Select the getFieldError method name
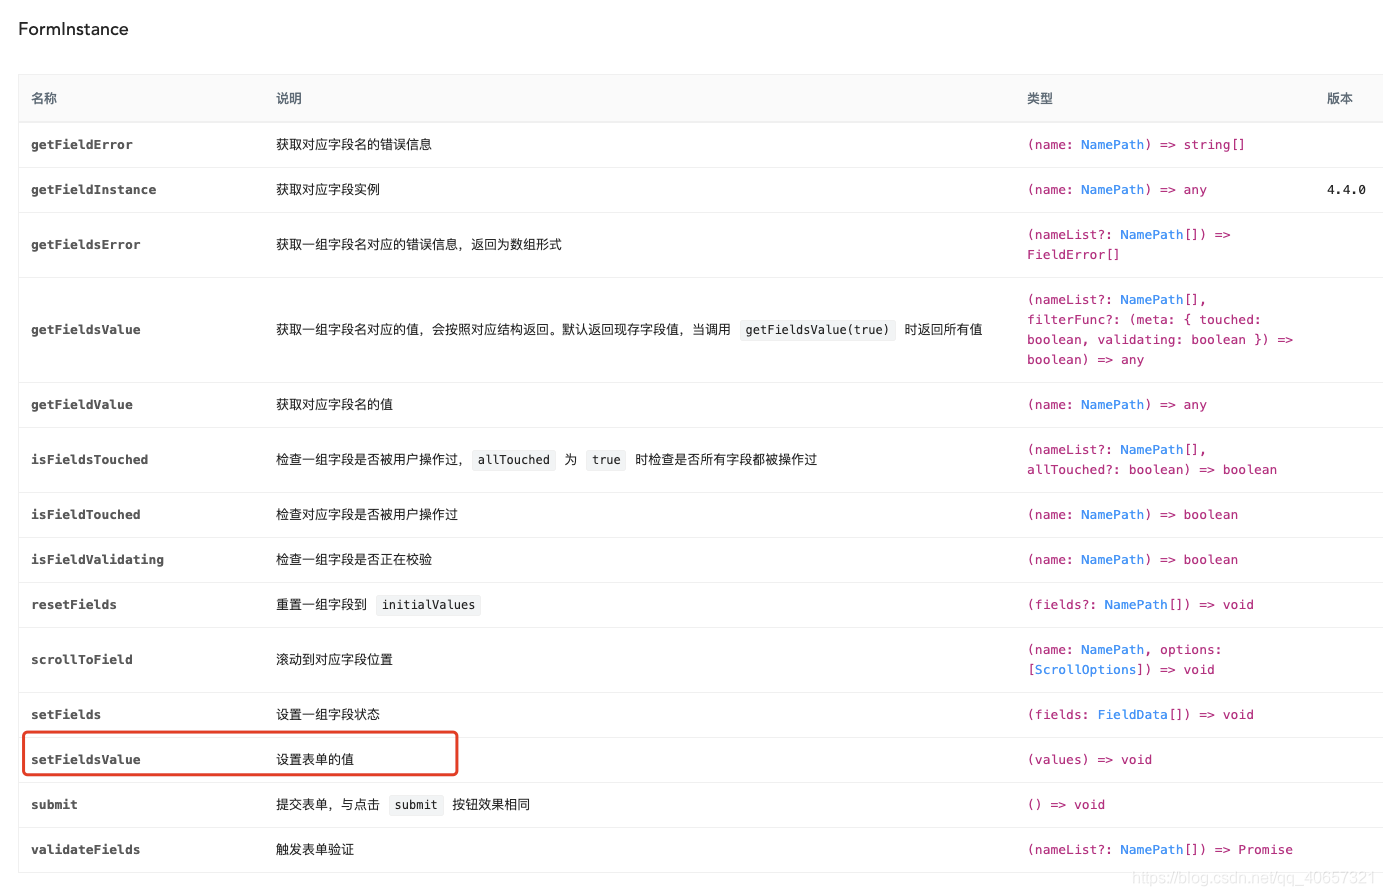Viewport: 1383px width, 896px height. pos(82,145)
